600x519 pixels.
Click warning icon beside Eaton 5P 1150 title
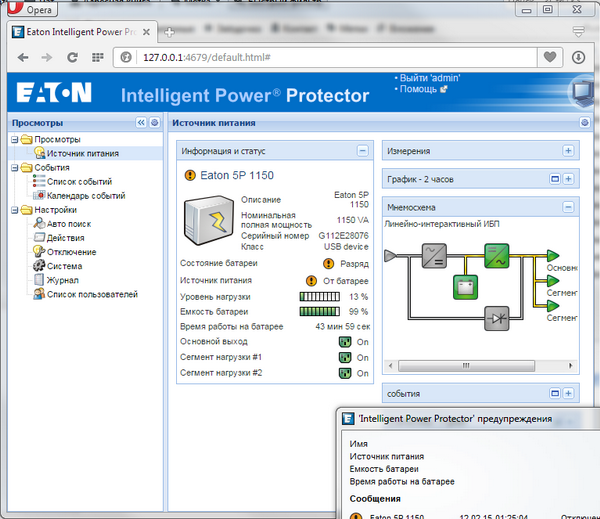(190, 175)
